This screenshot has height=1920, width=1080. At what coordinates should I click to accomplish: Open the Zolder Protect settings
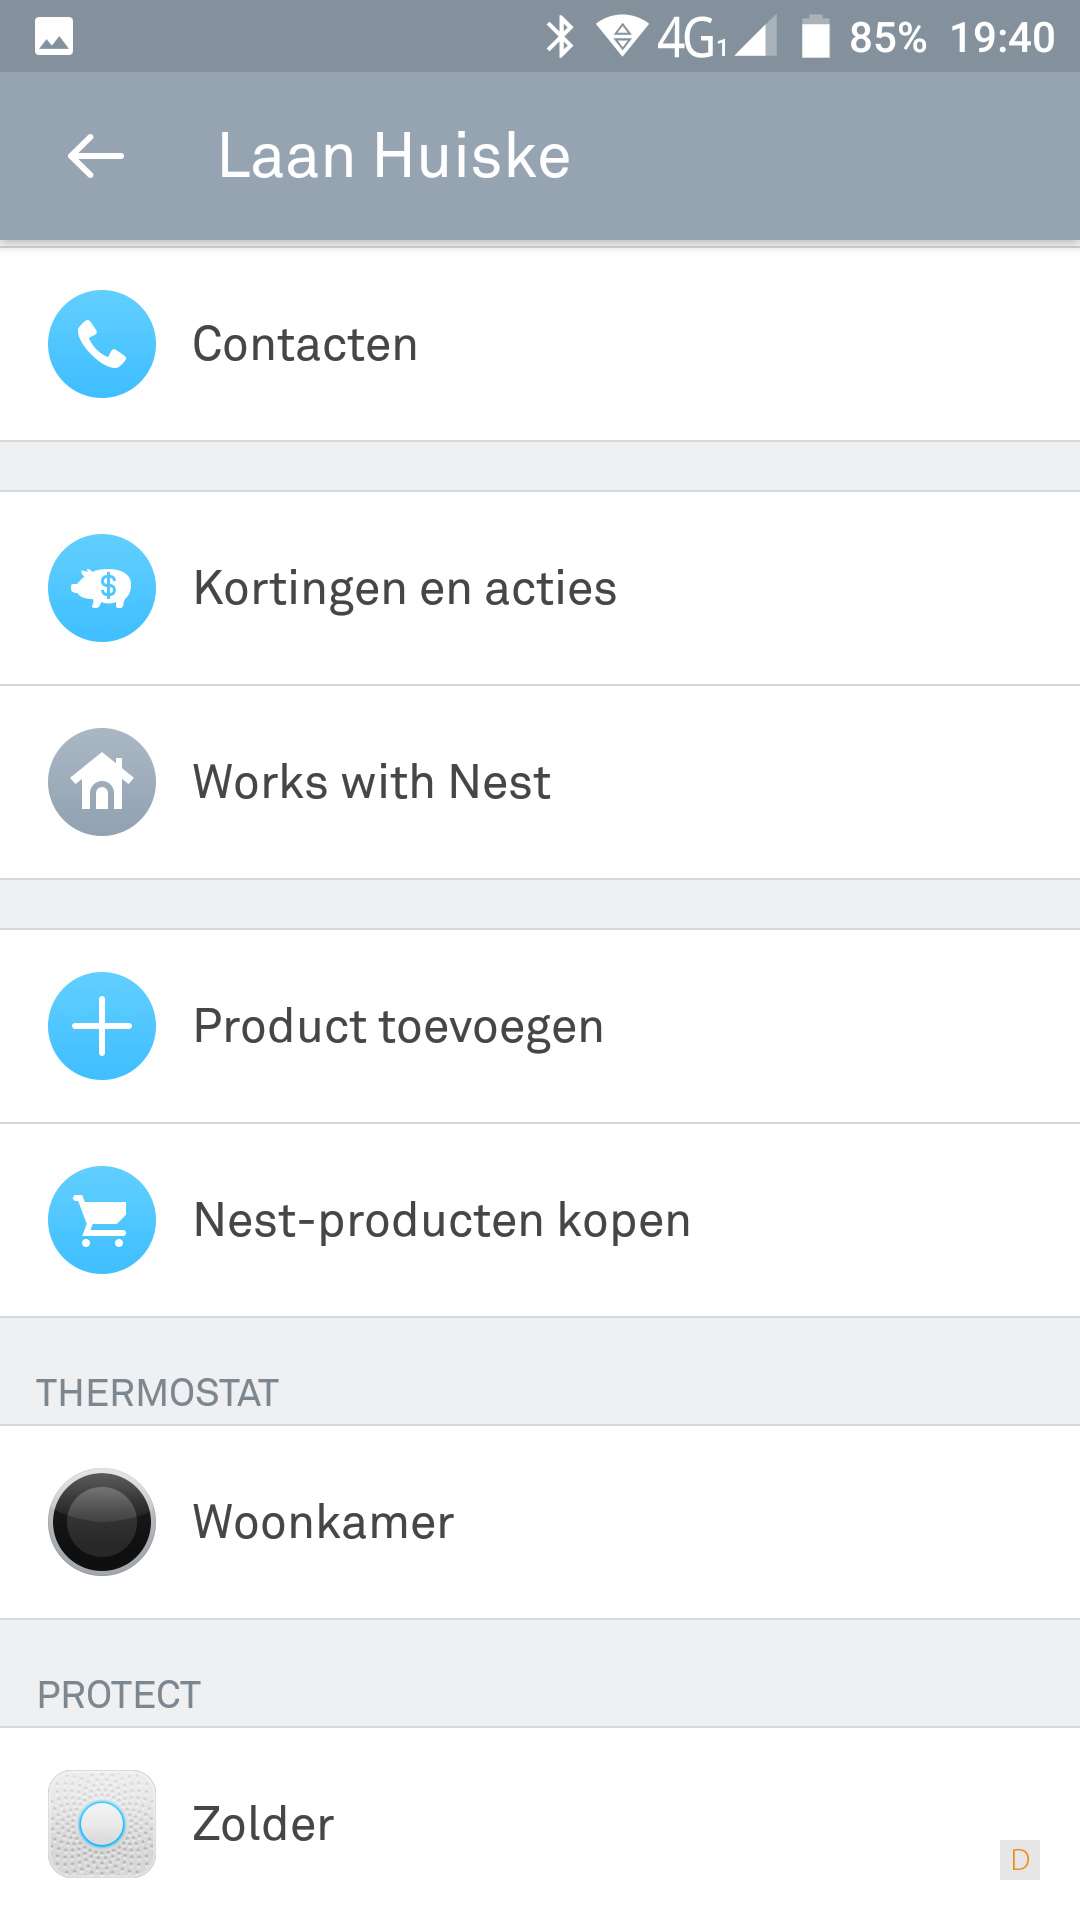[x=264, y=1824]
